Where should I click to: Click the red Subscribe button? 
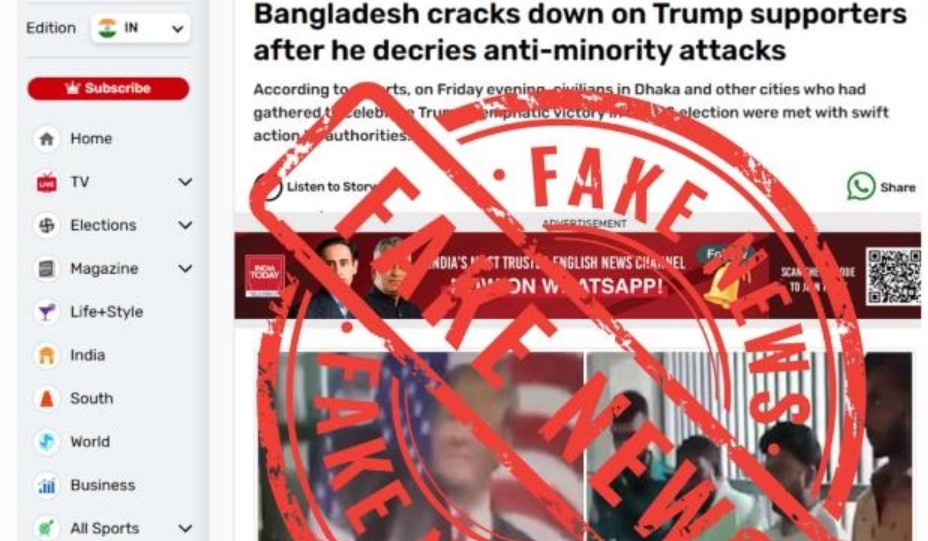point(108,88)
